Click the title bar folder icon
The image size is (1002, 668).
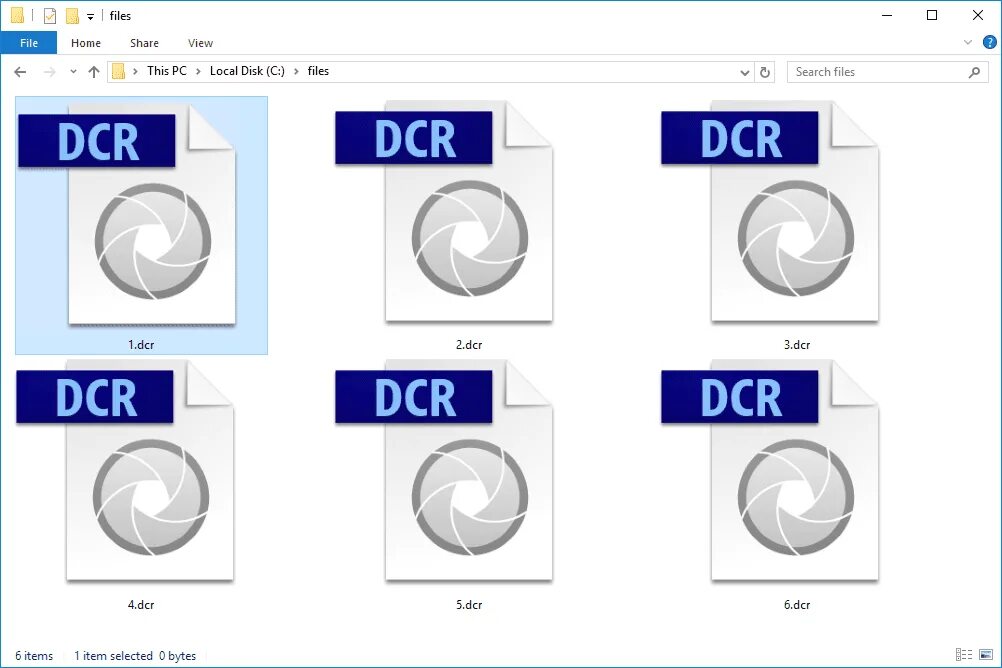(x=18, y=15)
